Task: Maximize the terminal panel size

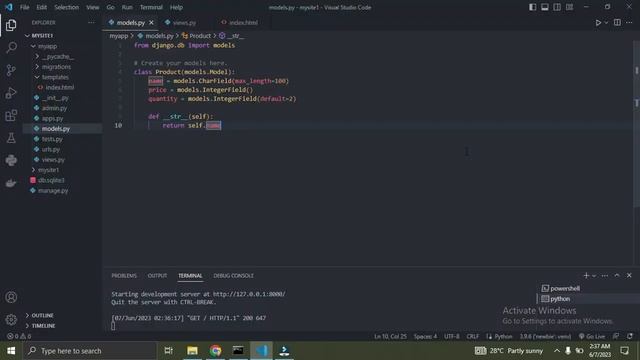Action: click(x=617, y=276)
